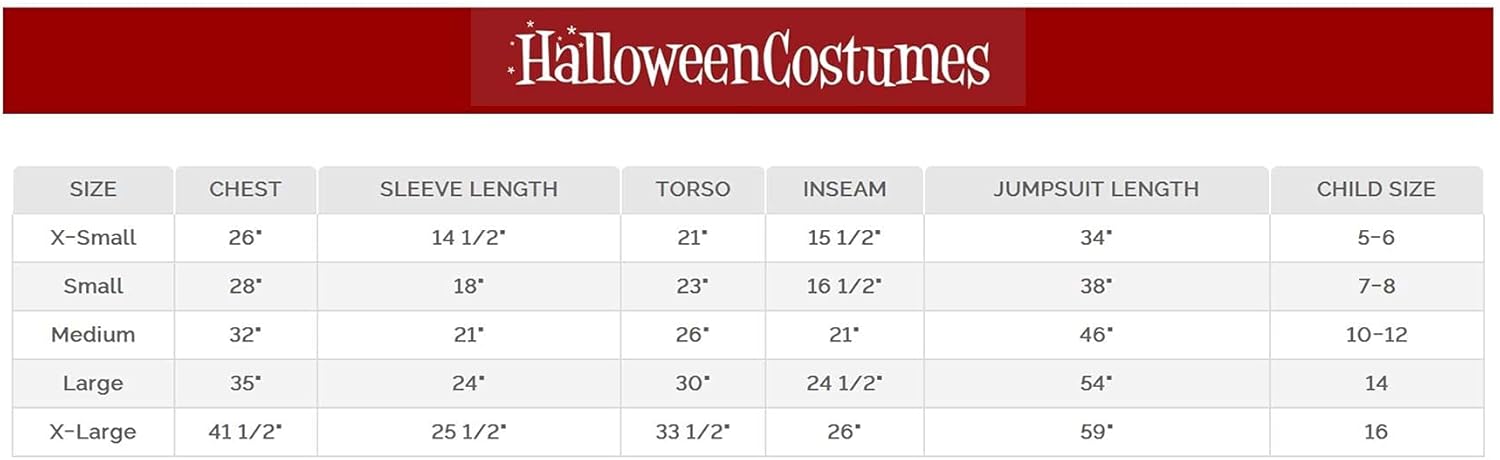Select the 33 1/2" torso cell

coord(693,432)
